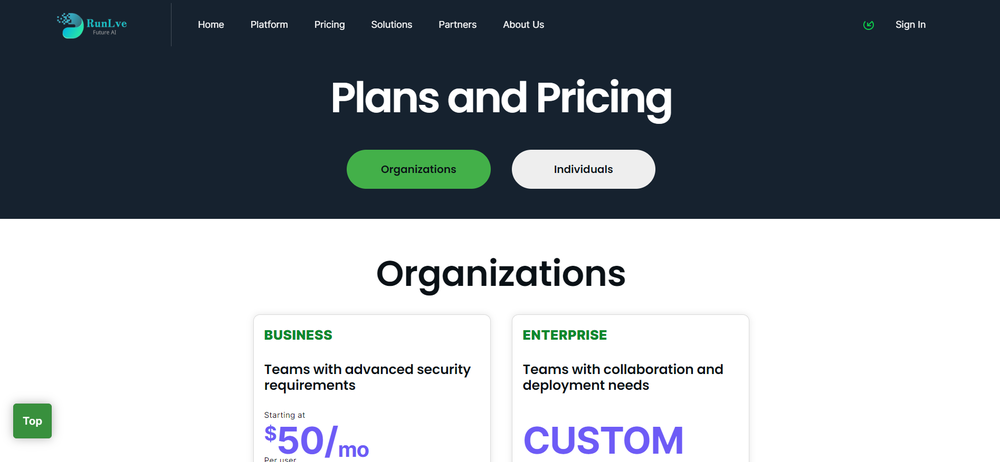Image resolution: width=1000 pixels, height=462 pixels.
Task: Click the RunLve logo icon
Action: point(70,26)
